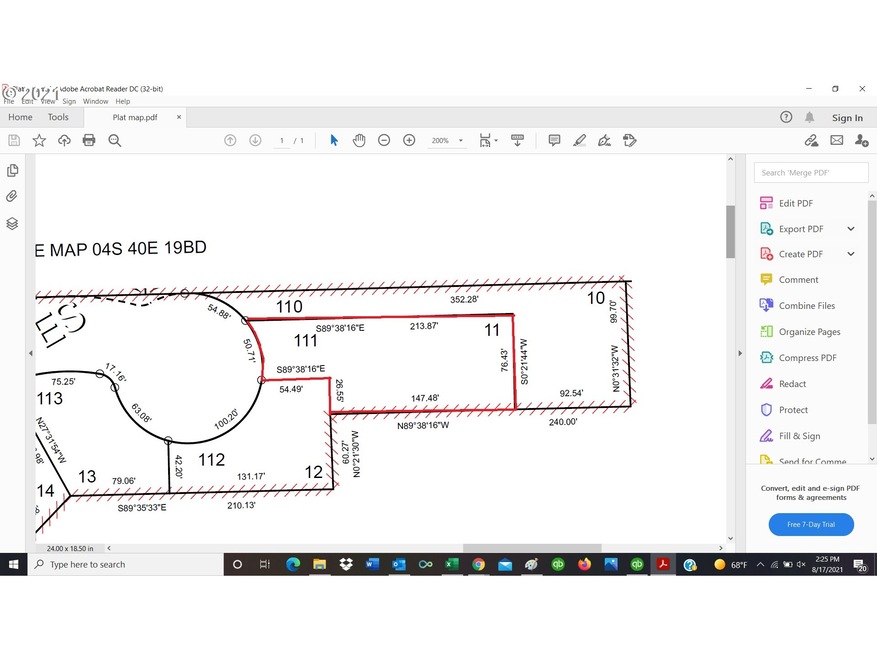This screenshot has height=658, width=877.
Task: Click the document horizontal scrollbar thumb
Action: click(x=532, y=548)
